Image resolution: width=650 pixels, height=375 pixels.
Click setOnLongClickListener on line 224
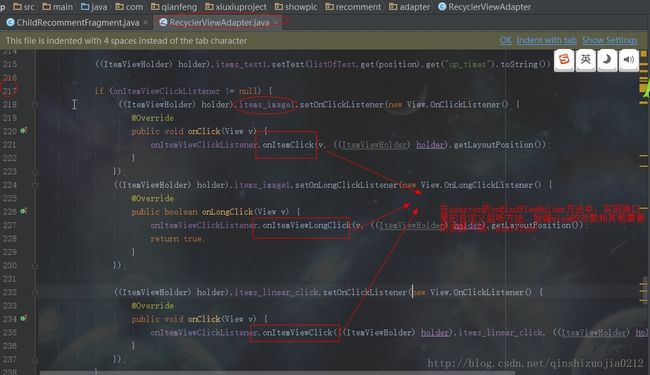[x=346, y=185]
